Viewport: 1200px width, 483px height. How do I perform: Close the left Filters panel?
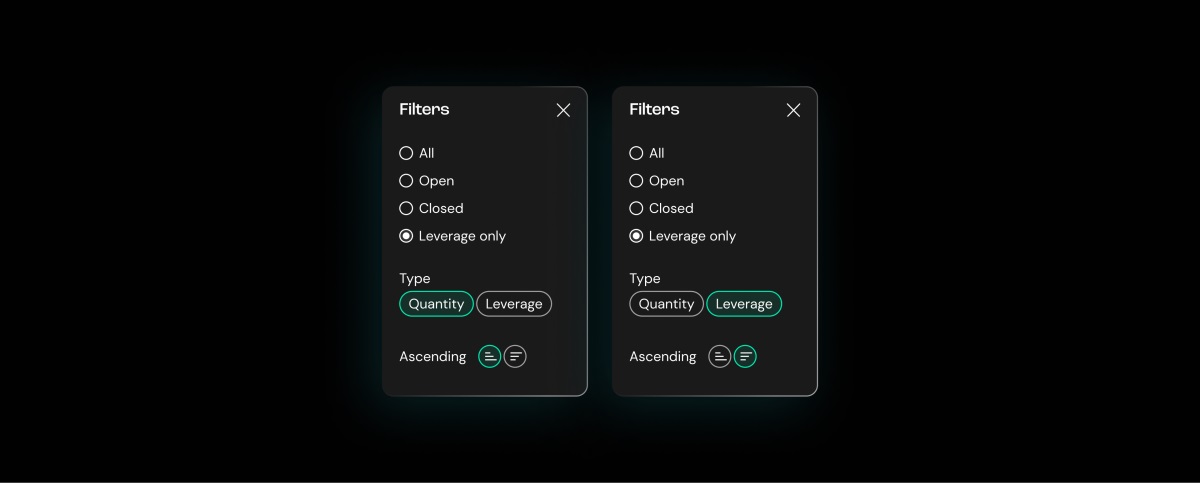[x=563, y=110]
